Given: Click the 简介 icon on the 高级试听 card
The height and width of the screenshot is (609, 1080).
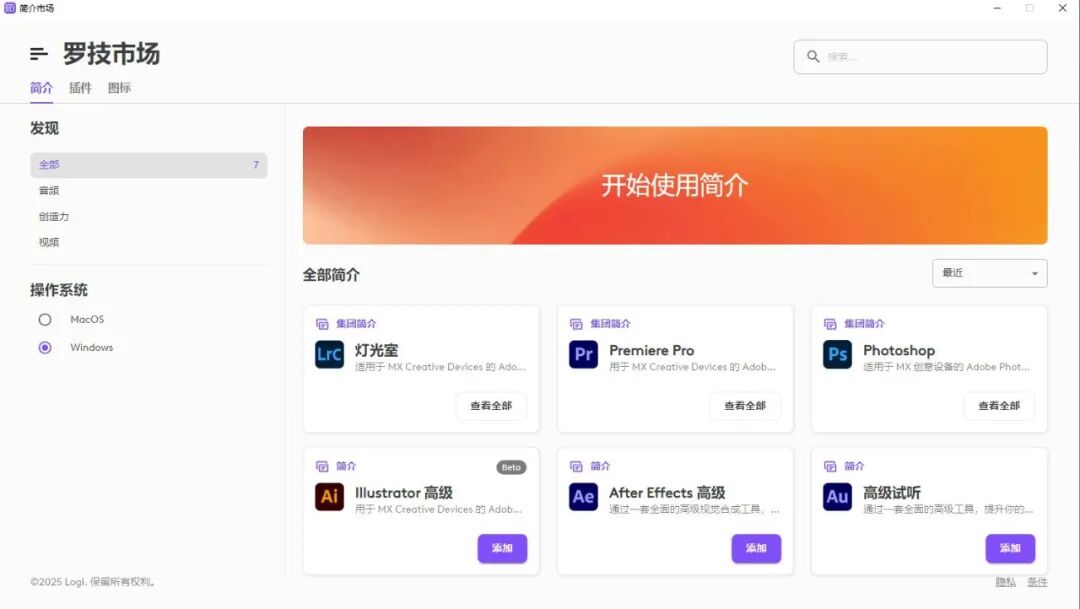Looking at the screenshot, I should point(830,466).
